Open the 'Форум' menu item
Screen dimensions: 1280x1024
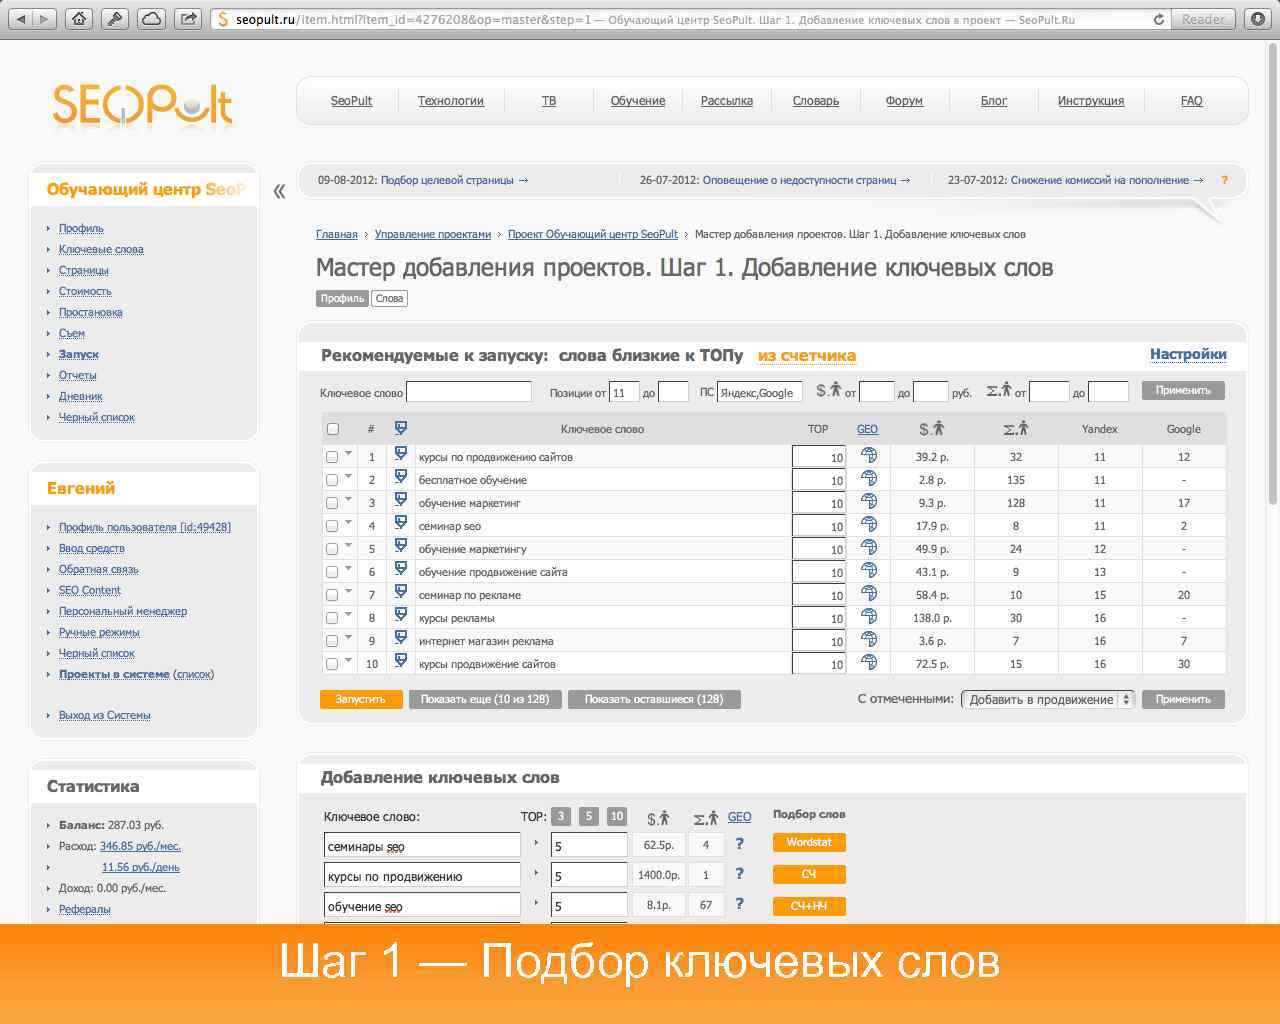click(903, 100)
